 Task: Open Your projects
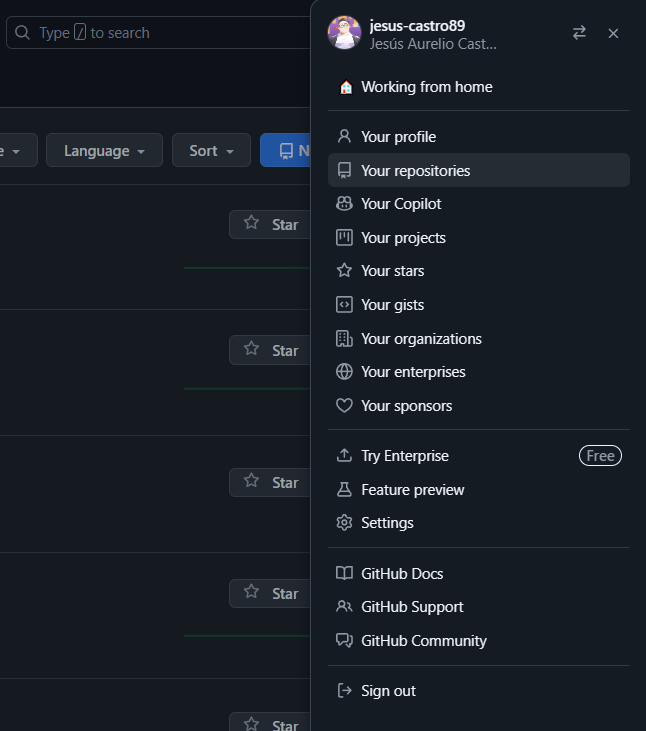(x=479, y=238)
